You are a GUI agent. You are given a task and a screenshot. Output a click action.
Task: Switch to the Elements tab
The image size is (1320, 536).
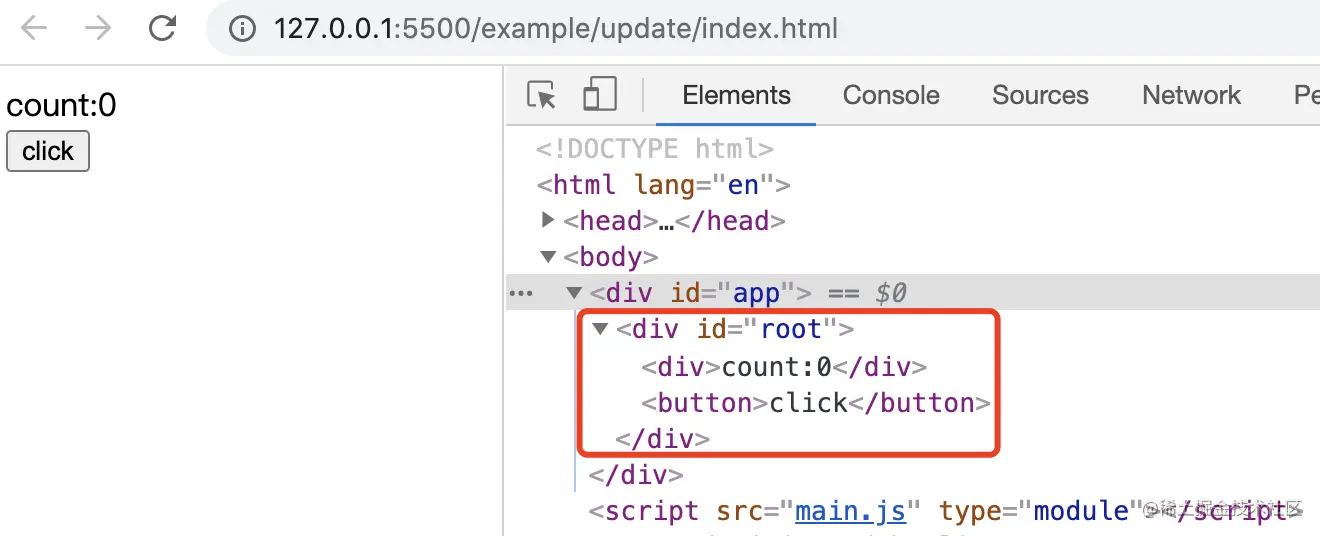(x=736, y=96)
